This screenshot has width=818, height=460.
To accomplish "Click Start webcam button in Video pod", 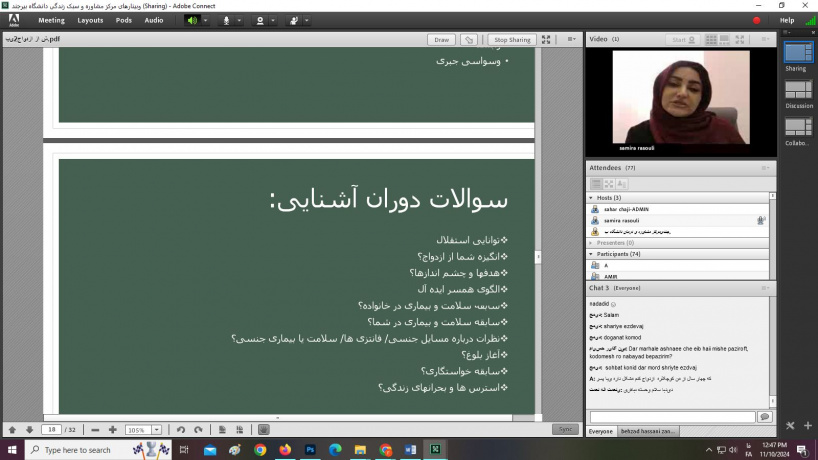I will click(683, 40).
